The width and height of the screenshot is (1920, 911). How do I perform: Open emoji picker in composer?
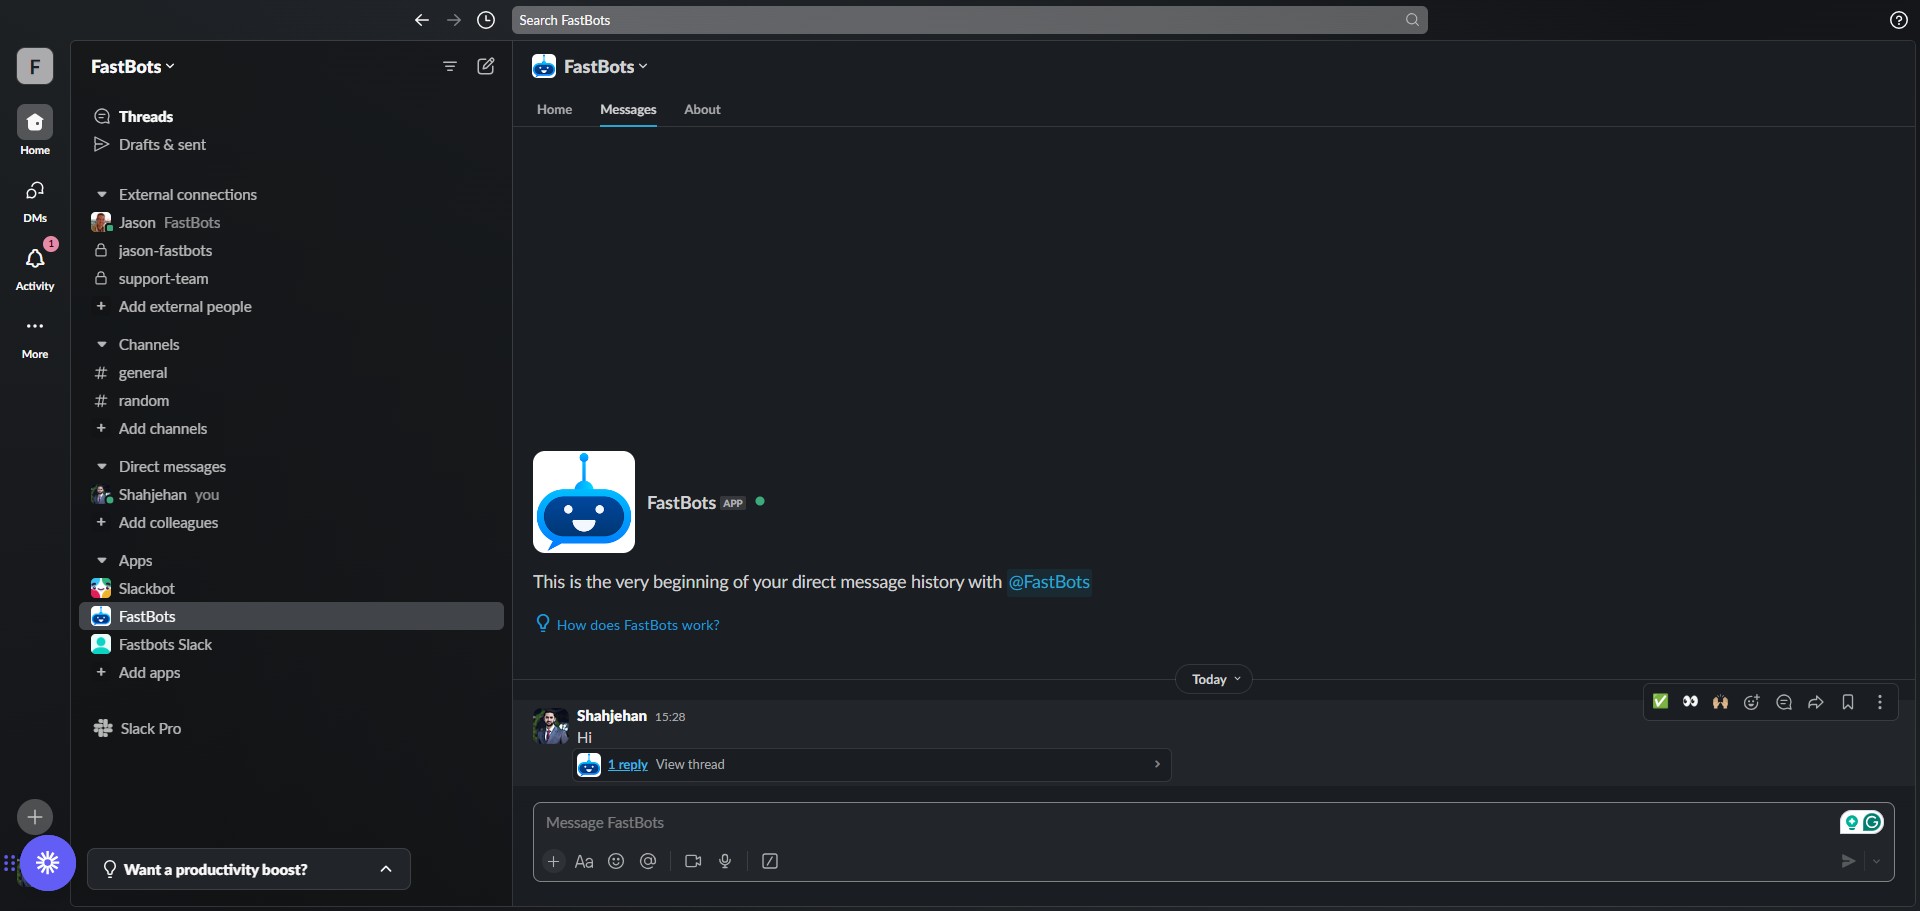616,861
